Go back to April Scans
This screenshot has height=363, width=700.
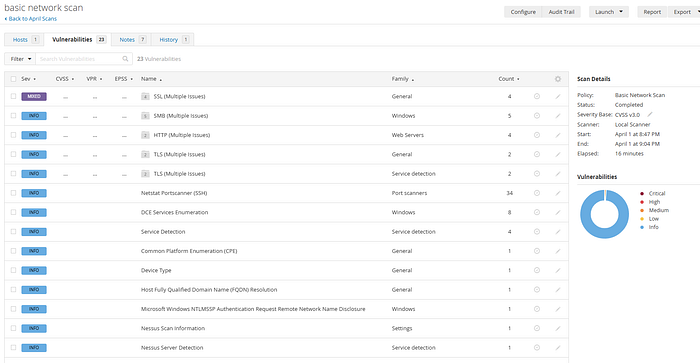[x=31, y=19]
